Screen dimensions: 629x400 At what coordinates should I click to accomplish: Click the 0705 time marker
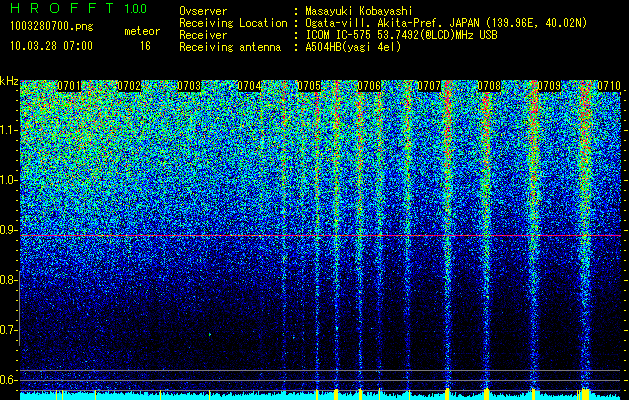coord(309,86)
